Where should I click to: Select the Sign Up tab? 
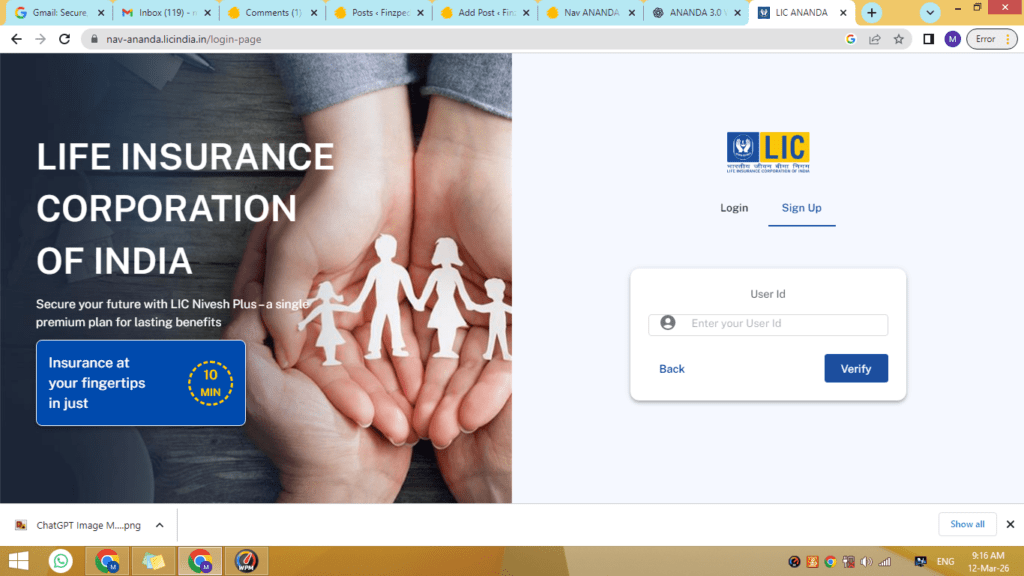801,207
